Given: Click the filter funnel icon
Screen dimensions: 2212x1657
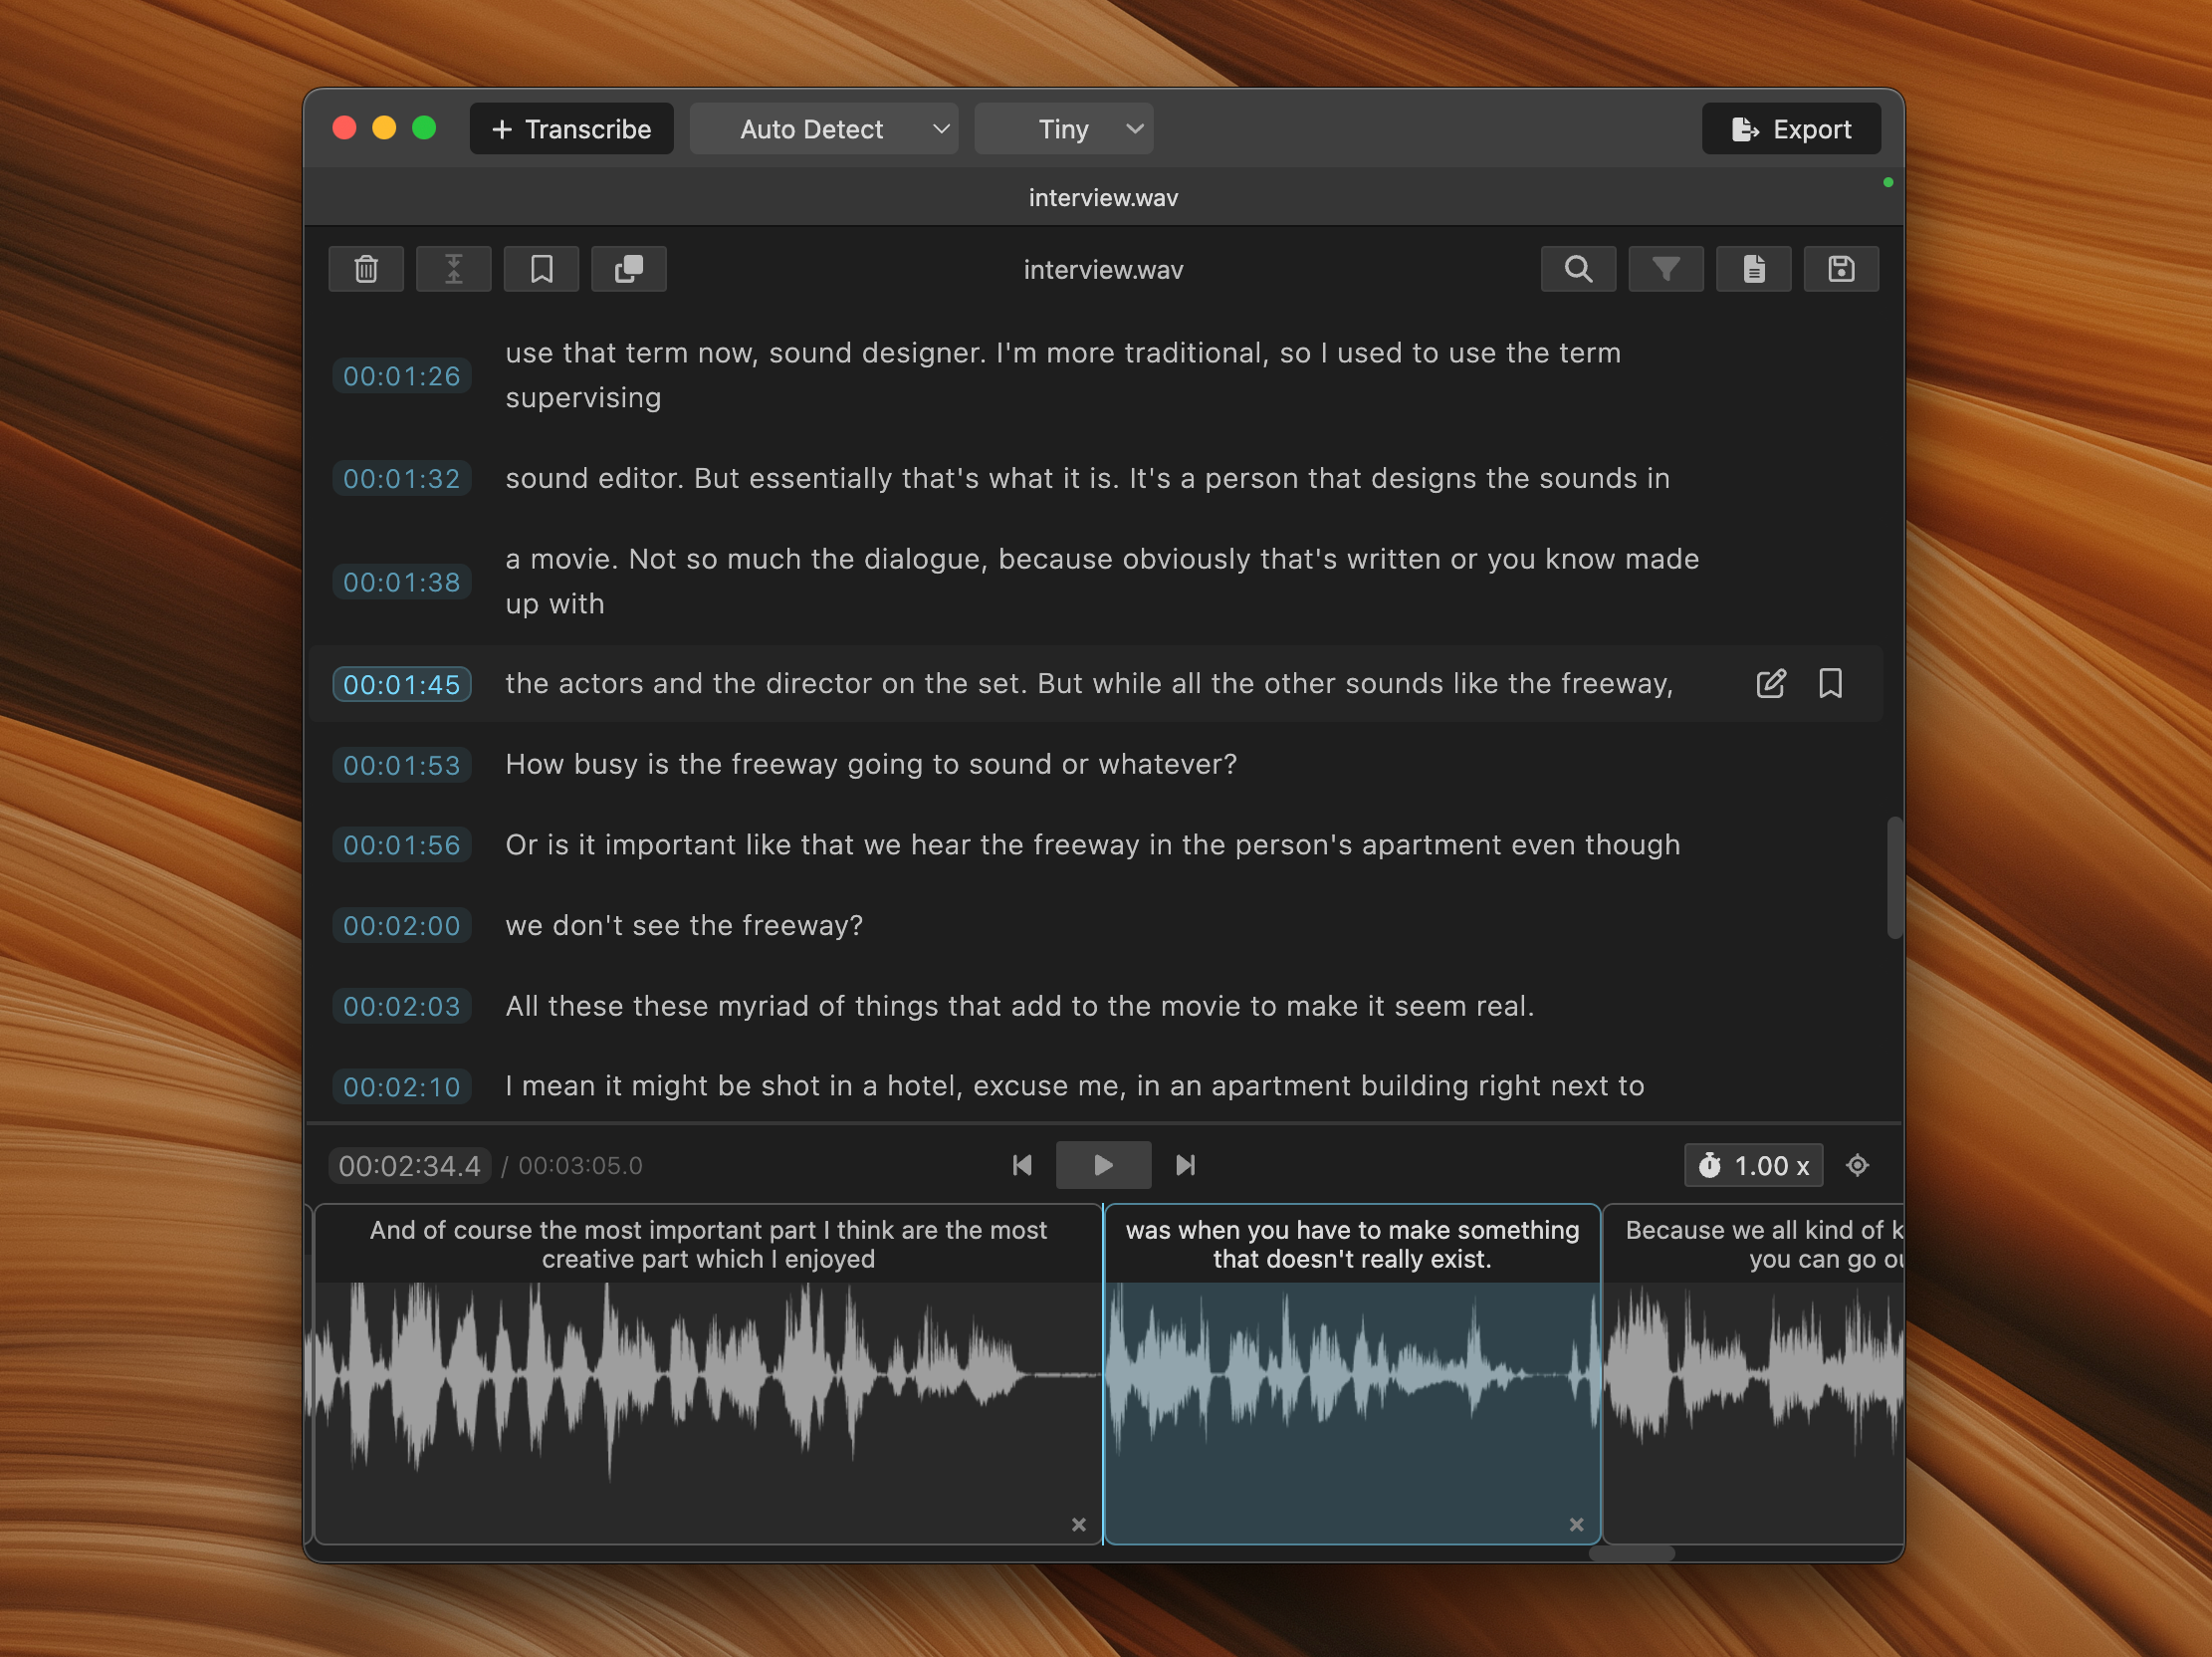Looking at the screenshot, I should (1666, 269).
